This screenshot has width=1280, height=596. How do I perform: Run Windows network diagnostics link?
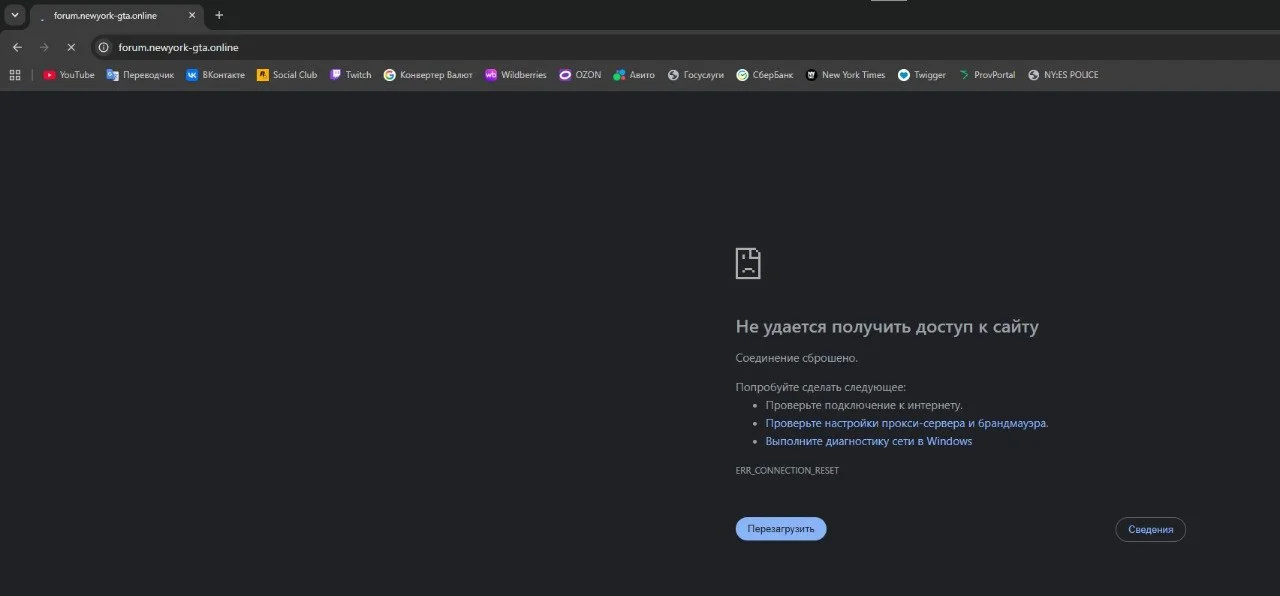(x=869, y=441)
